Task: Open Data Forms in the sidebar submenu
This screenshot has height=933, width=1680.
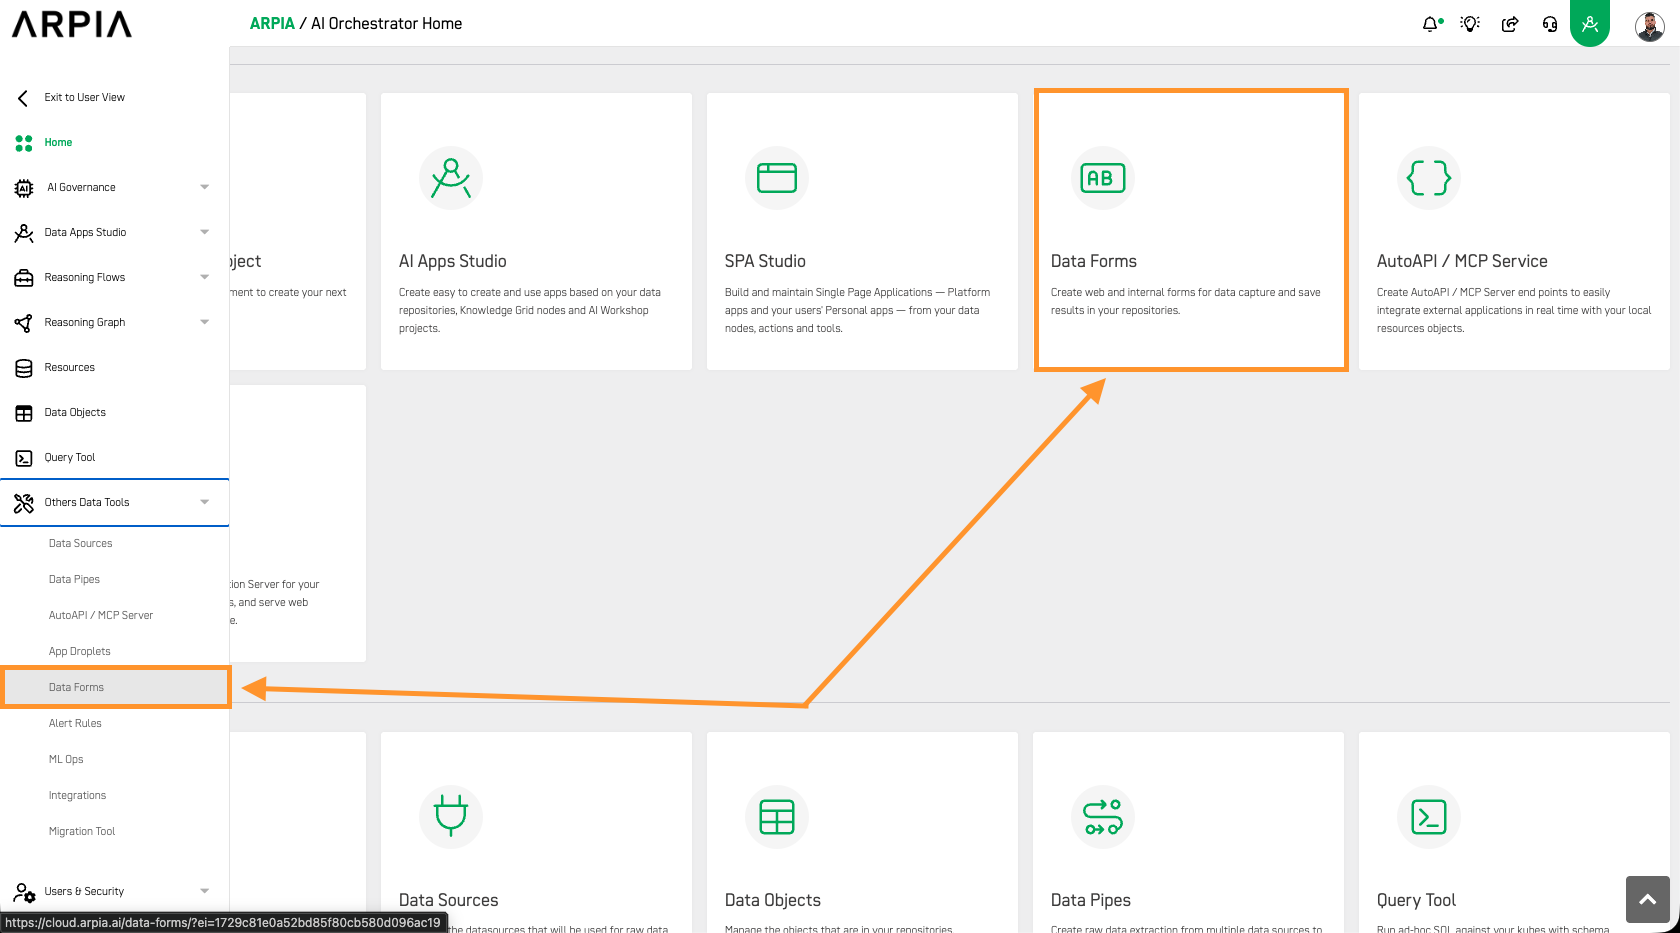Action: [76, 688]
